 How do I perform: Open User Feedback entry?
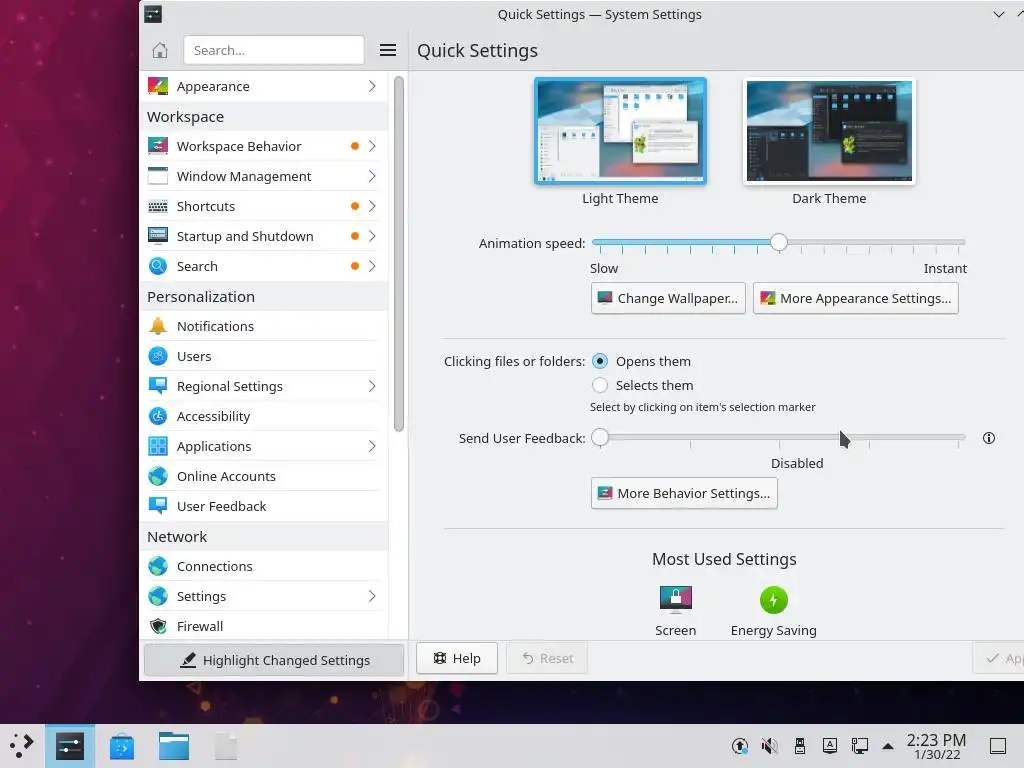pos(264,506)
